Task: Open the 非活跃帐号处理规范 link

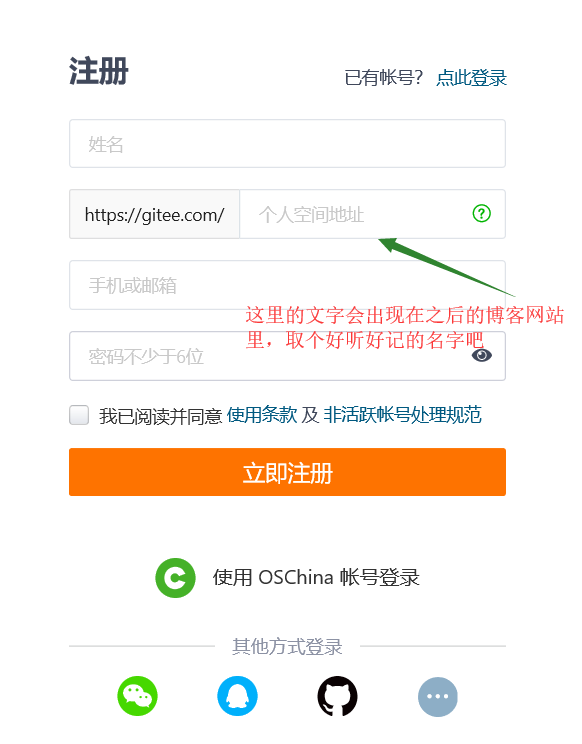Action: 402,415
